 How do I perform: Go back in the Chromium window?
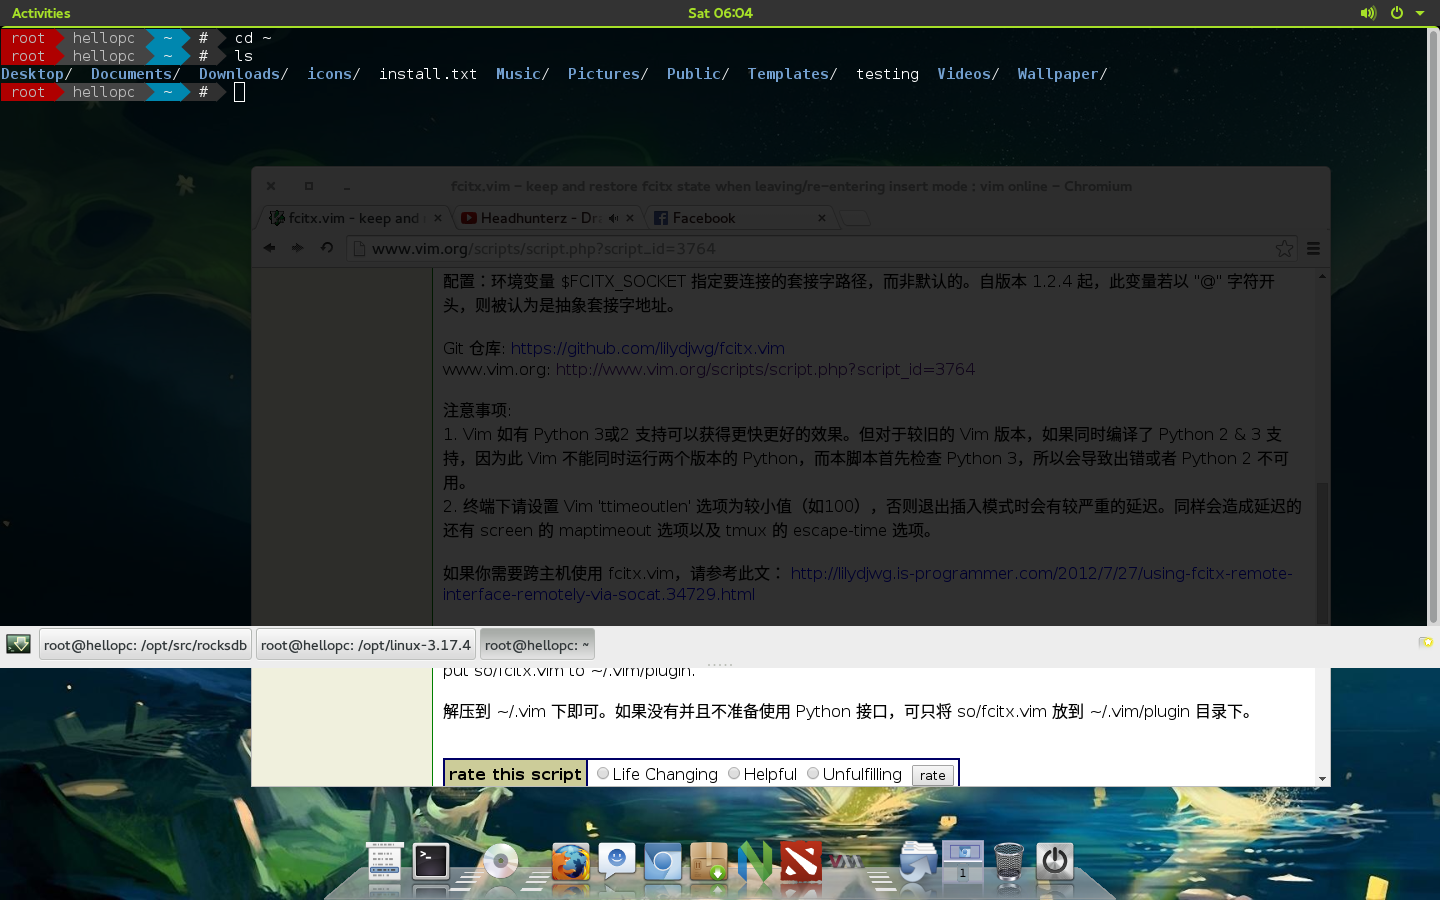coord(270,248)
